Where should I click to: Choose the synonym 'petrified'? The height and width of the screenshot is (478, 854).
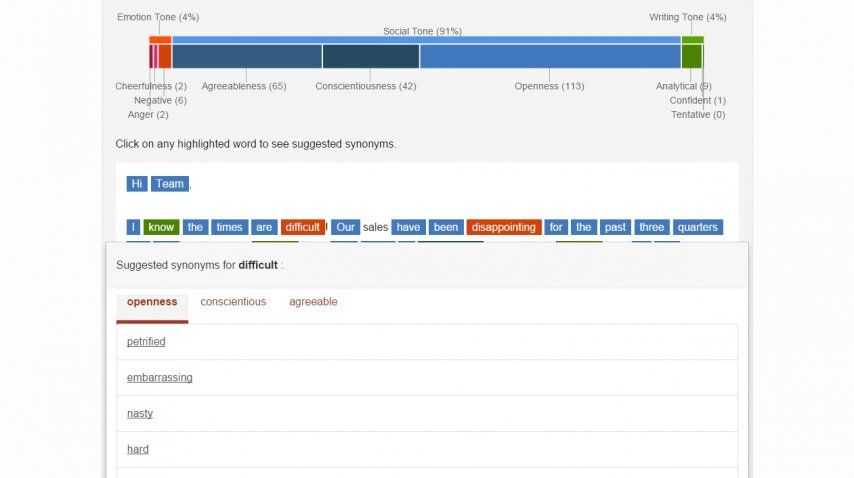(146, 342)
